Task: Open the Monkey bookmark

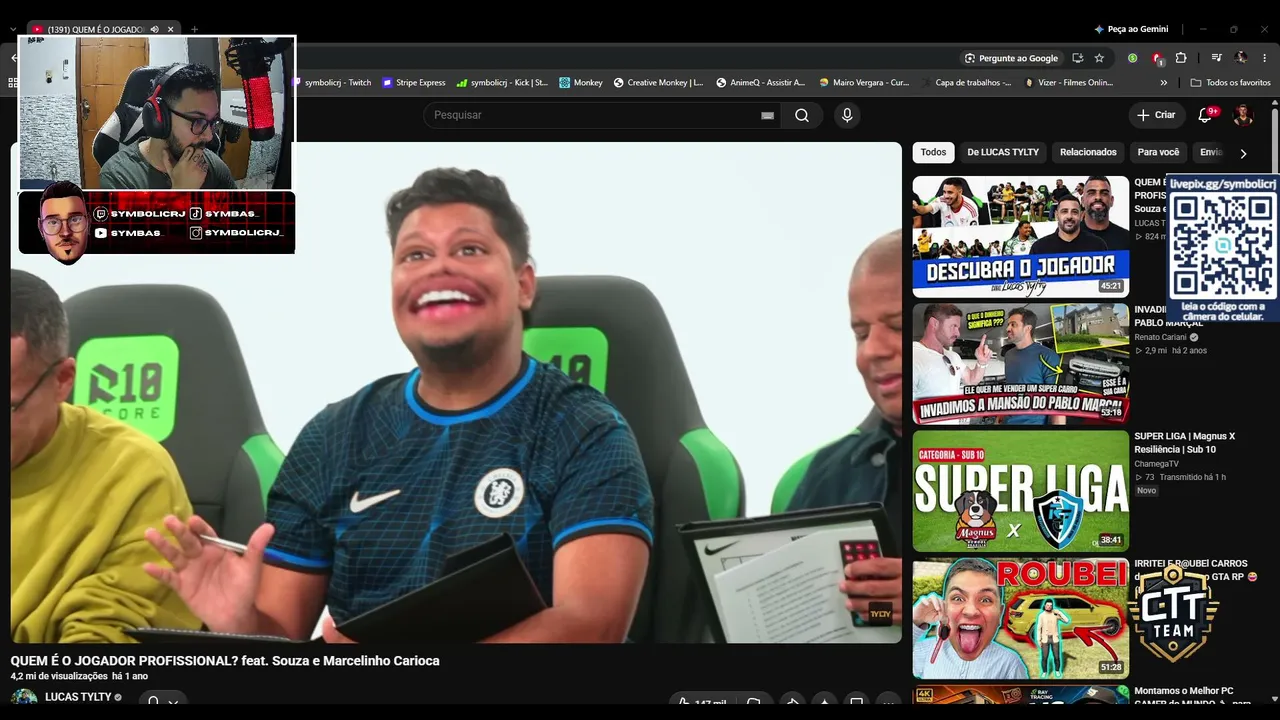Action: point(581,83)
